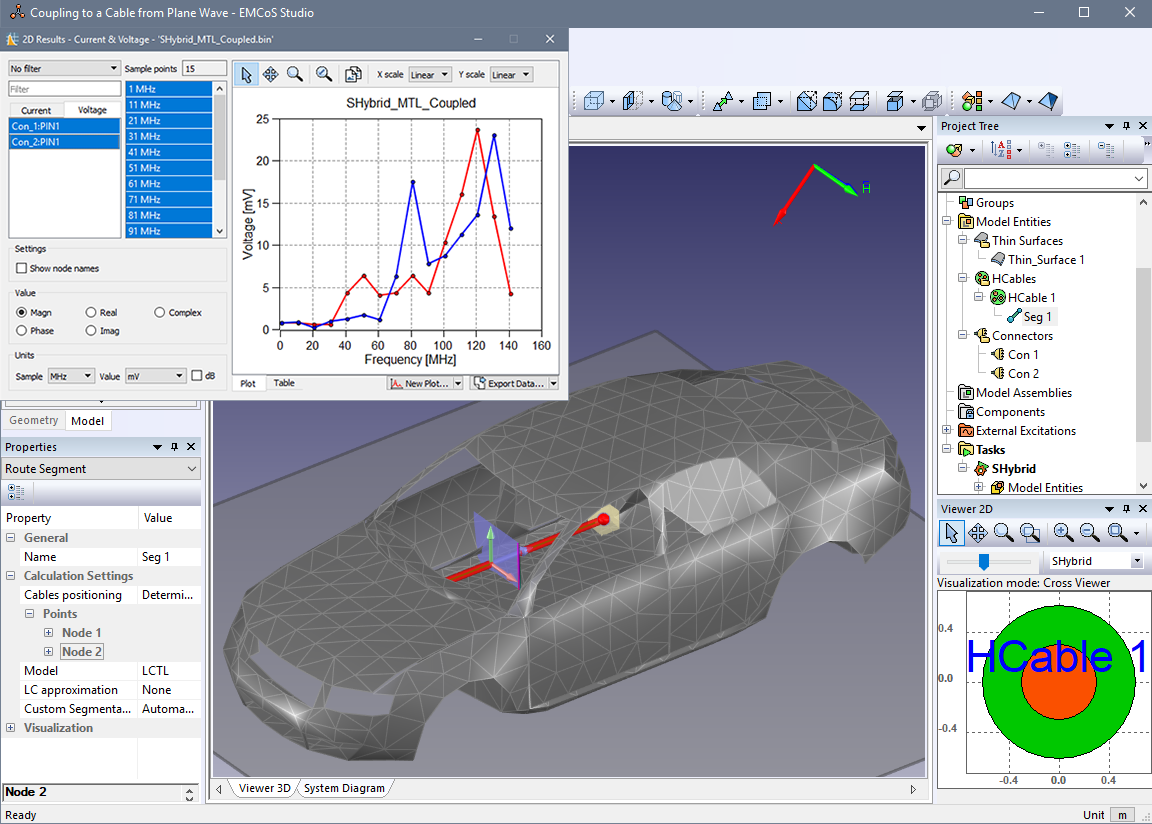The width and height of the screenshot is (1152, 824).
Task: Enable the Show node names checkbox
Action: tap(21, 269)
